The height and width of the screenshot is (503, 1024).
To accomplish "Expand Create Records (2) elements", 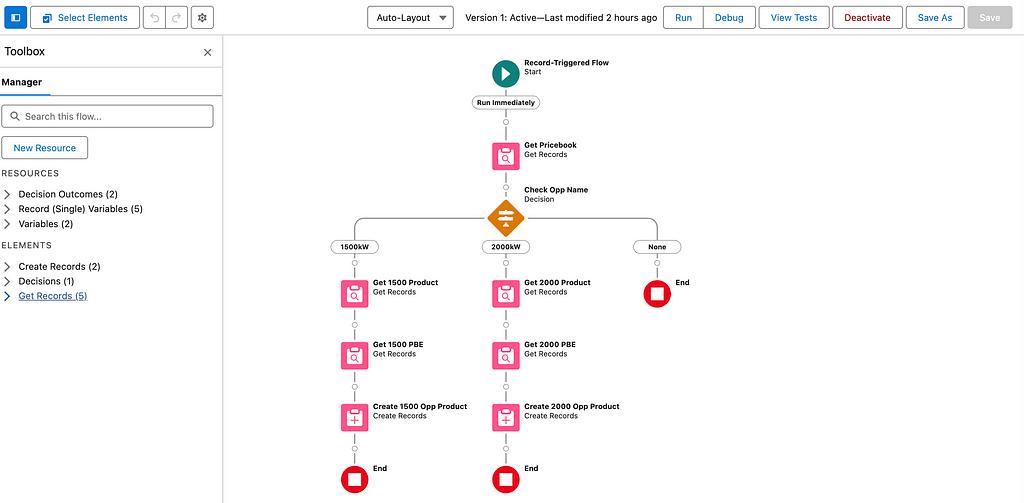I will (x=8, y=267).
